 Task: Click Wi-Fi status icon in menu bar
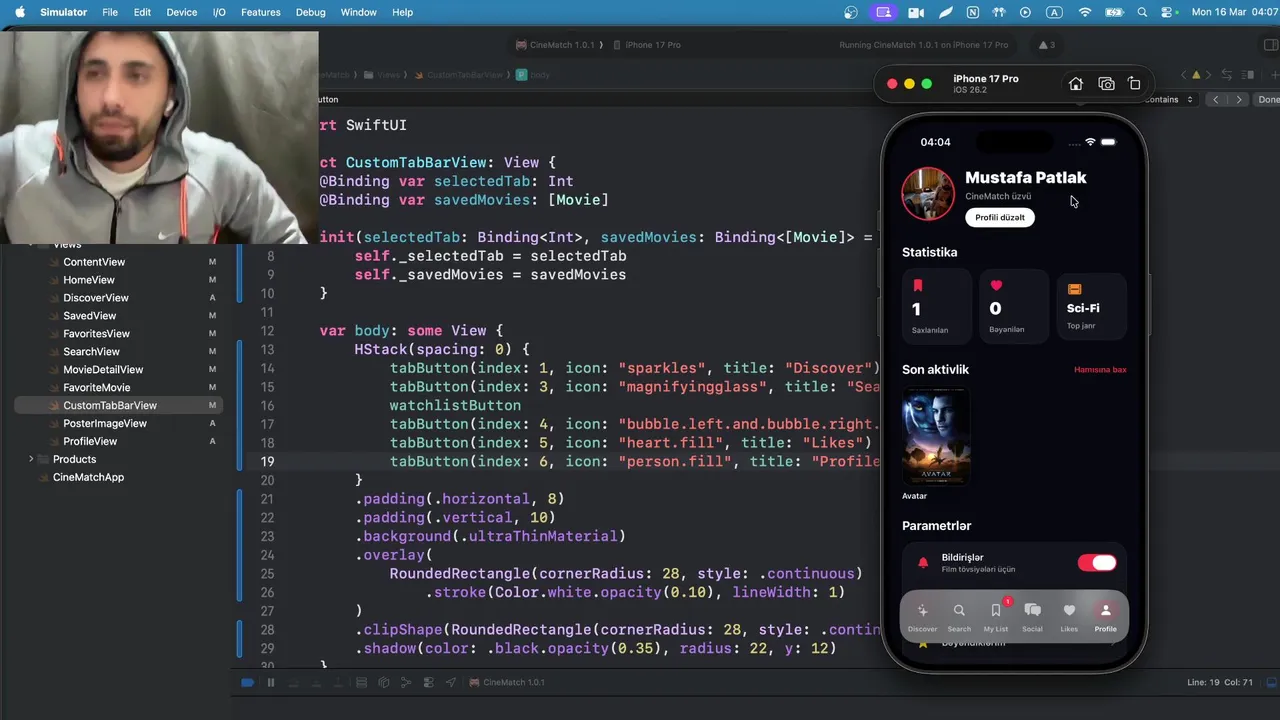[x=1085, y=12]
